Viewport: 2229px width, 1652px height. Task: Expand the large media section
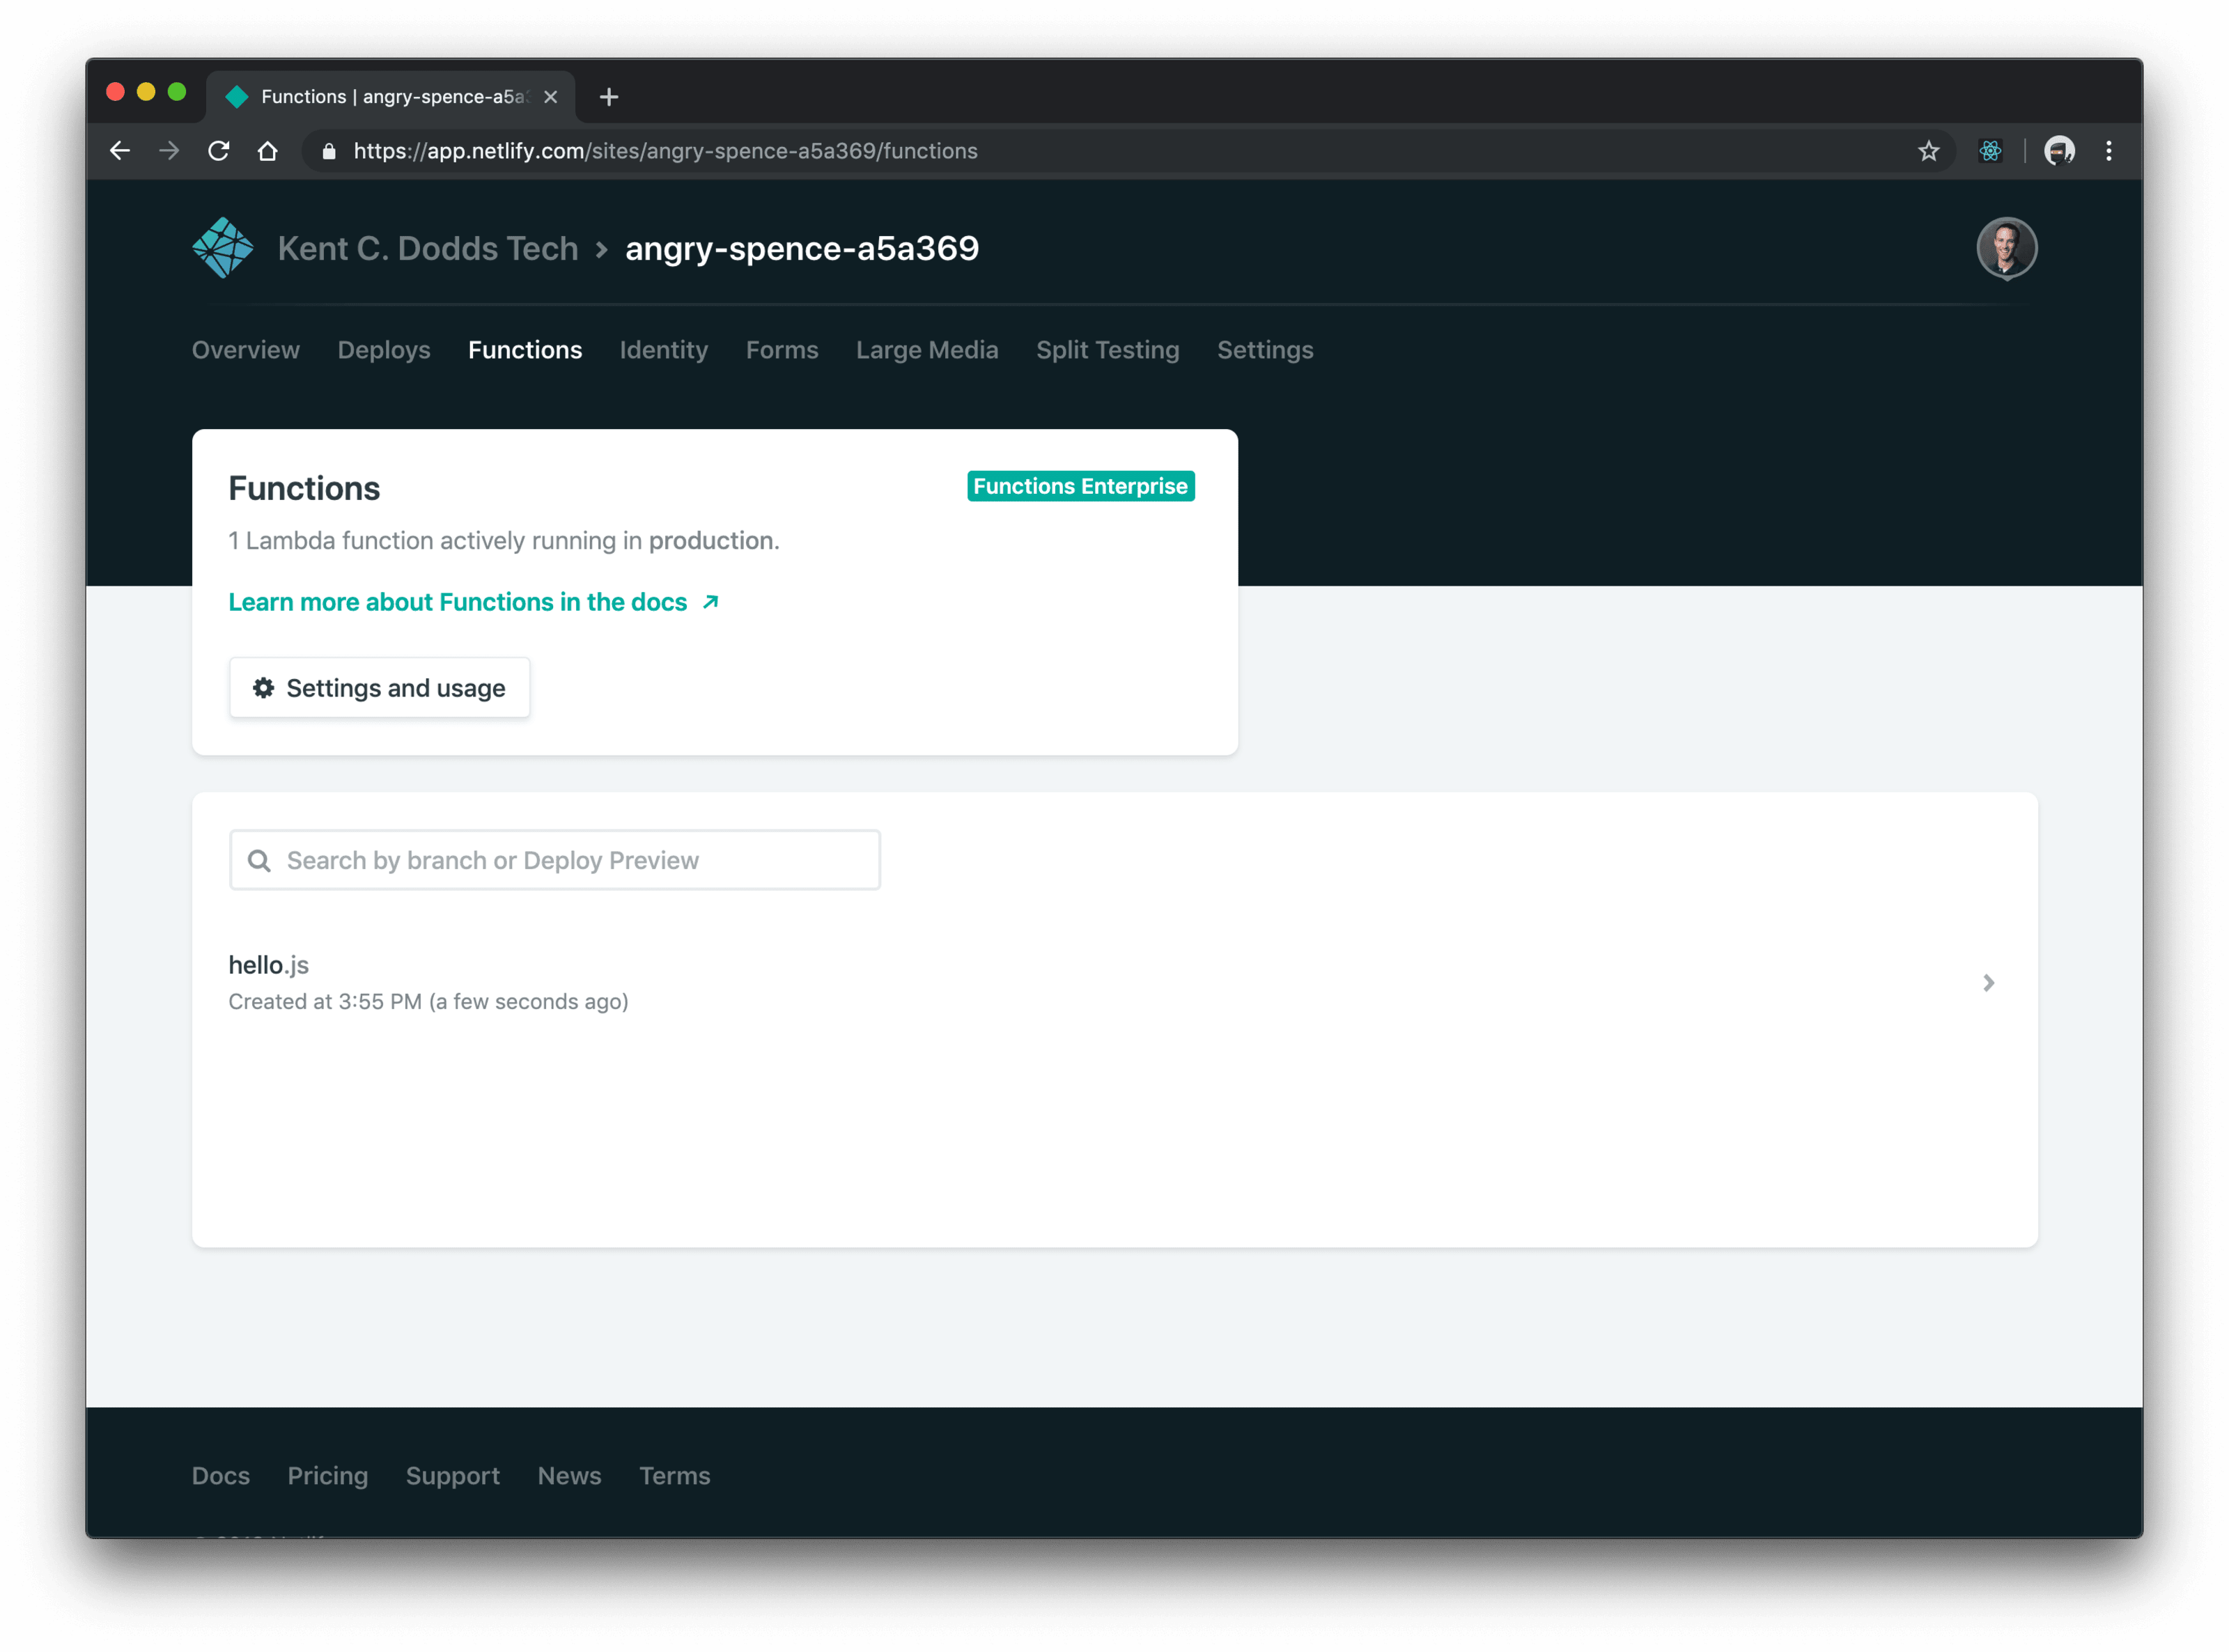click(927, 349)
